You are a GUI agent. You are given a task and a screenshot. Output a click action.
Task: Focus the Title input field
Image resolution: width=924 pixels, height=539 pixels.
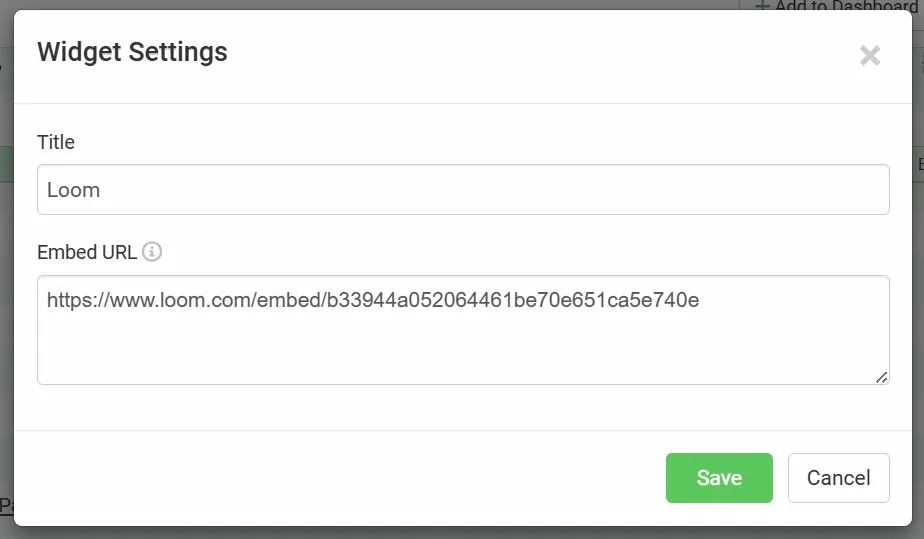pos(462,190)
